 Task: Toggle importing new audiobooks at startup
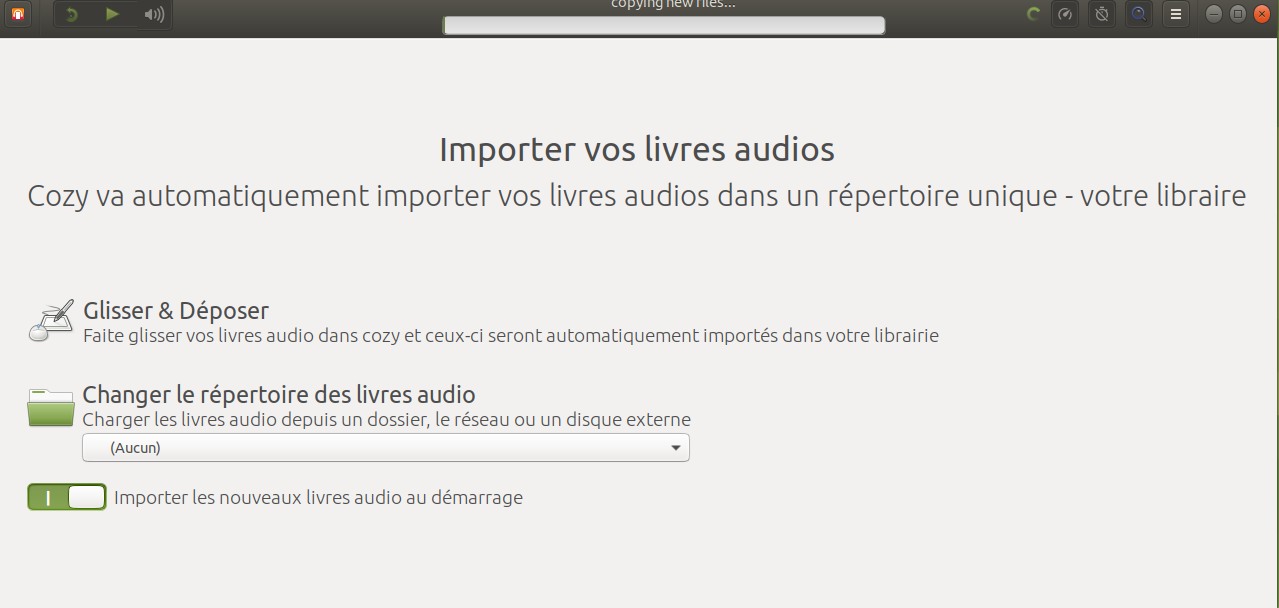coord(67,497)
